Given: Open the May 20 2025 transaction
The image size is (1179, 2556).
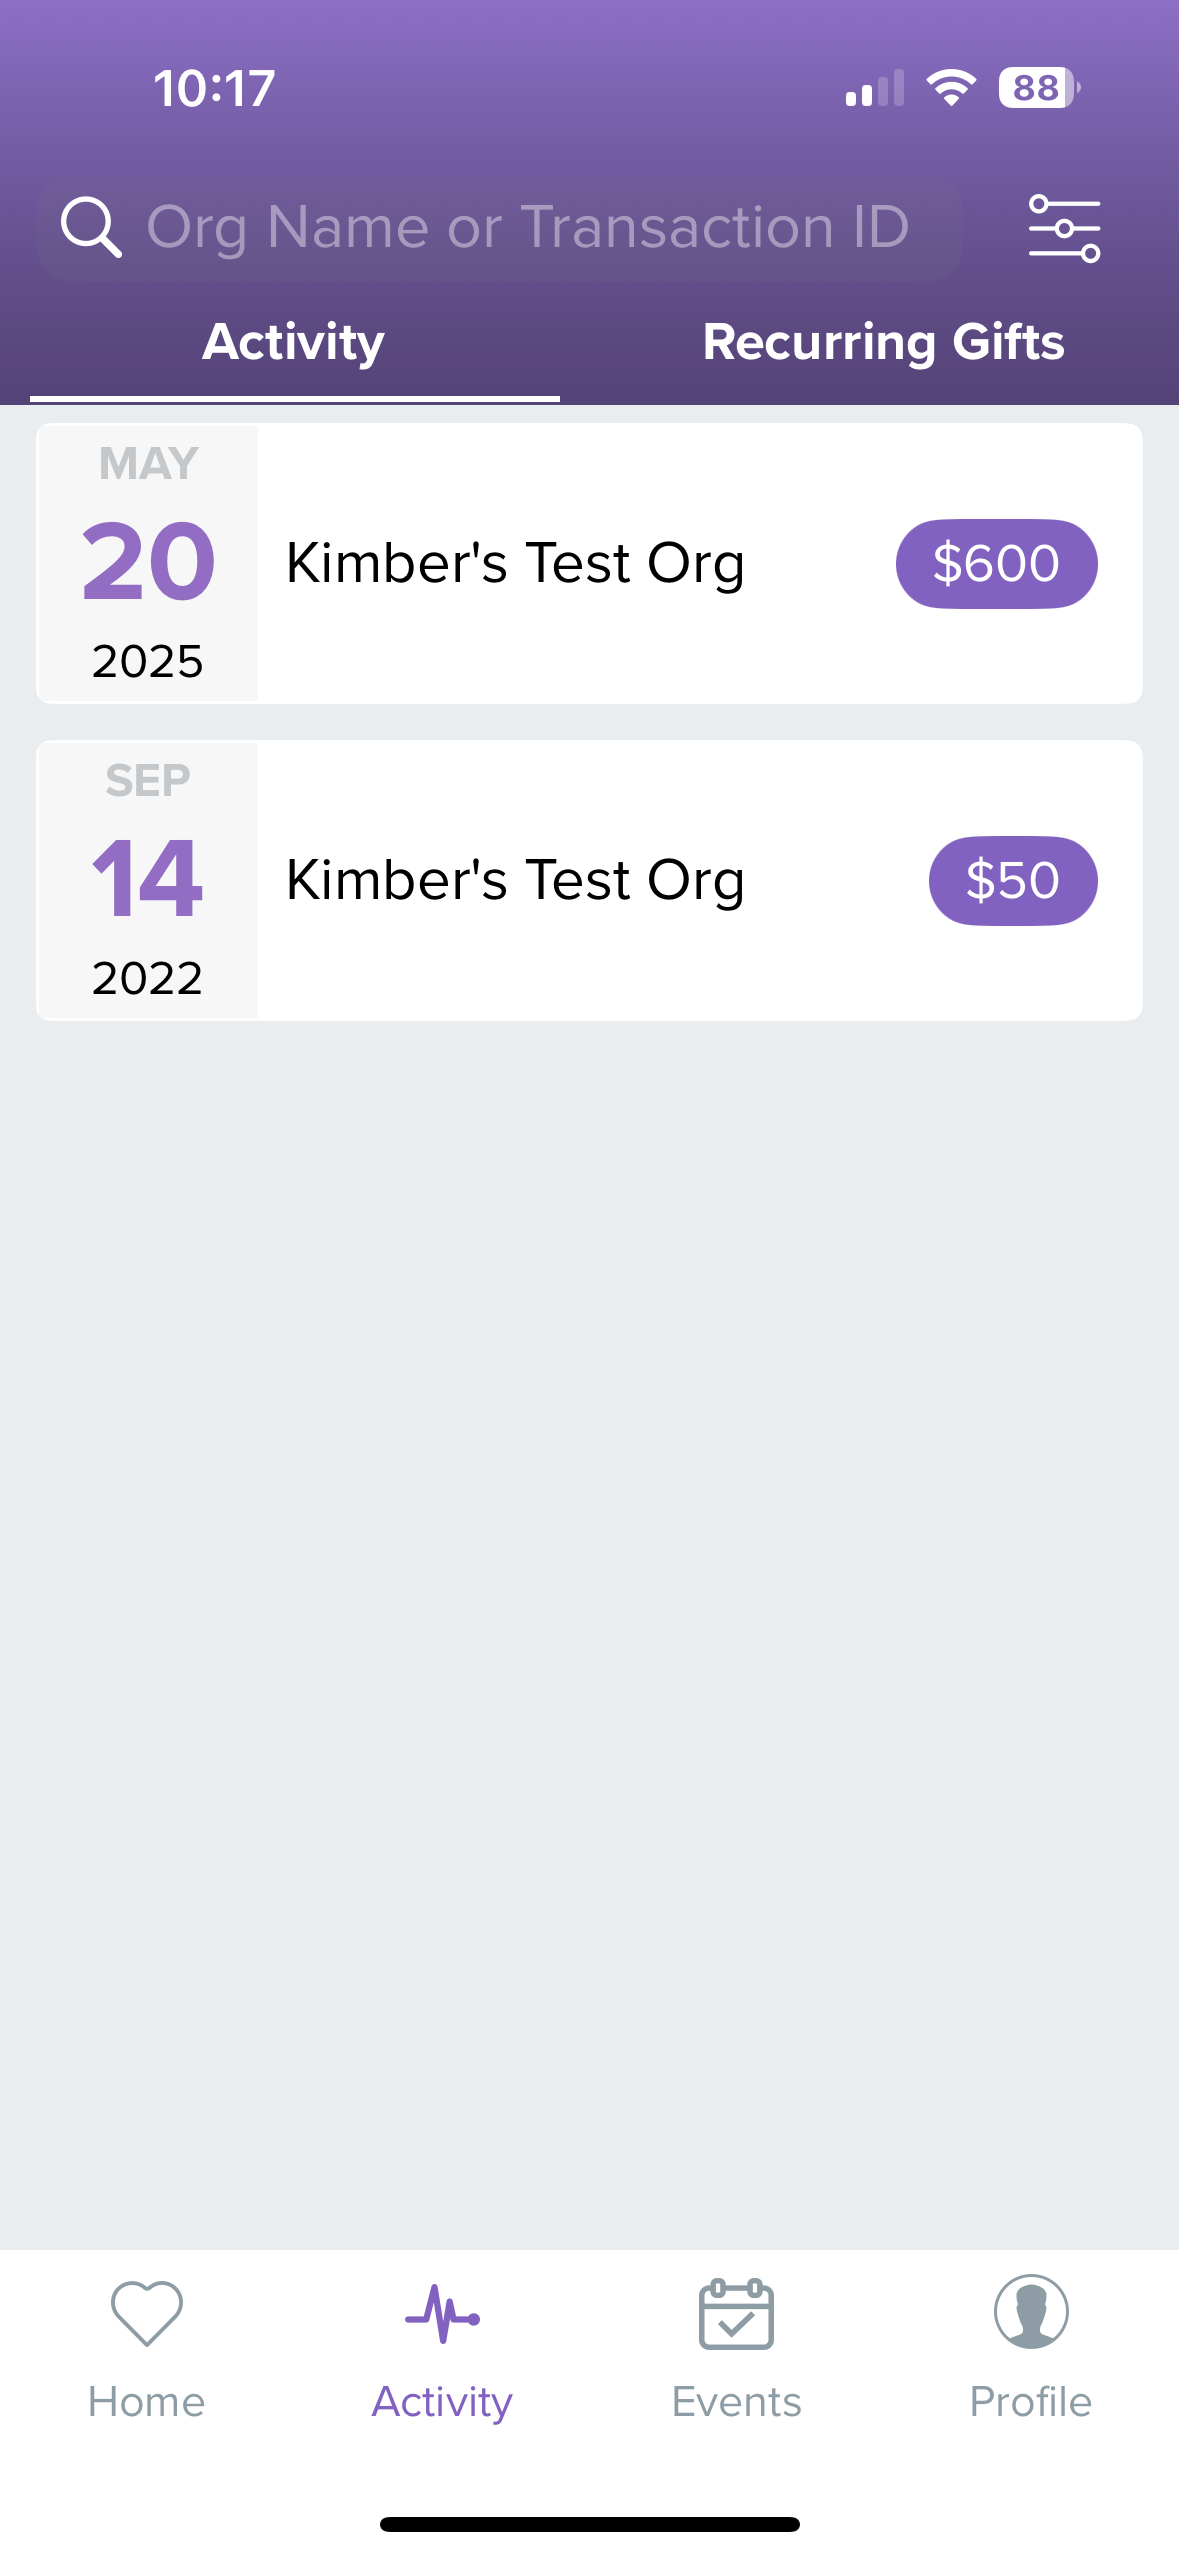Looking at the screenshot, I should pos(589,563).
